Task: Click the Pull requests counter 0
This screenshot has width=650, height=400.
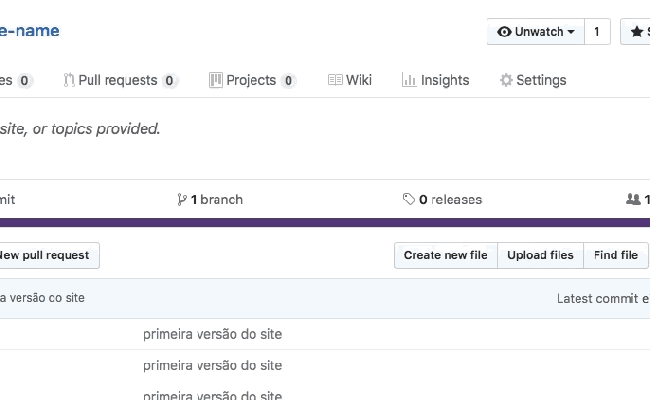Action: (169, 80)
